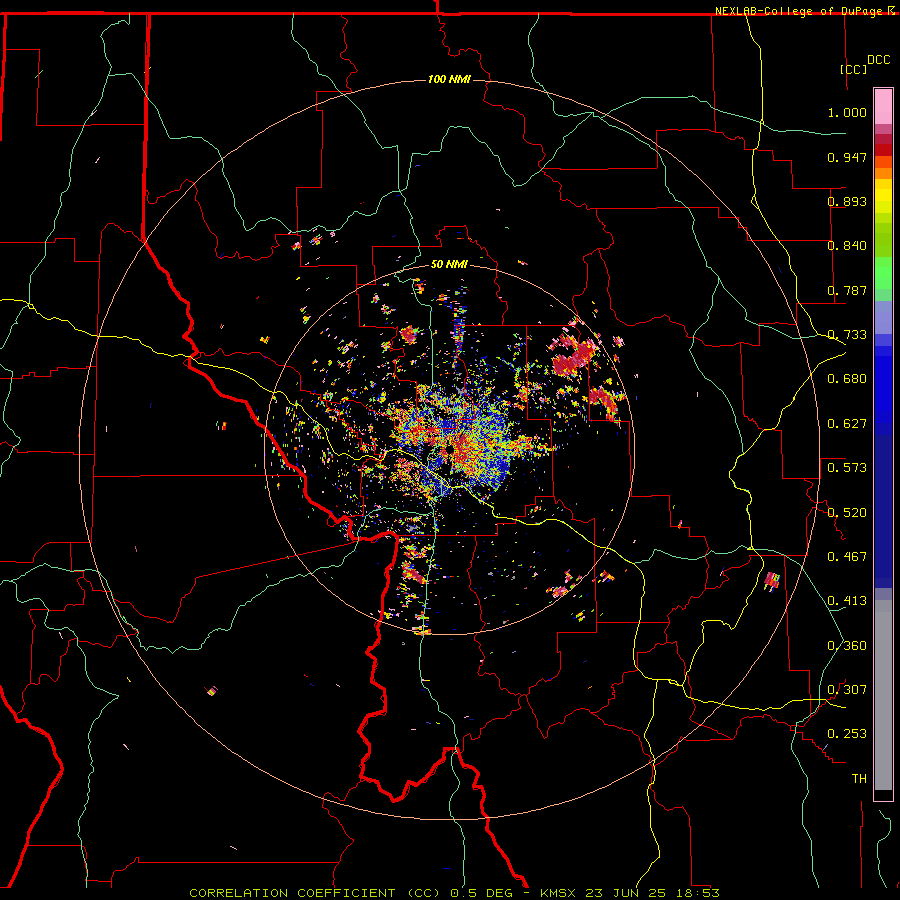Viewport: 900px width, 900px height.
Task: Click the 0.520 scale value
Action: pyautogui.click(x=847, y=513)
